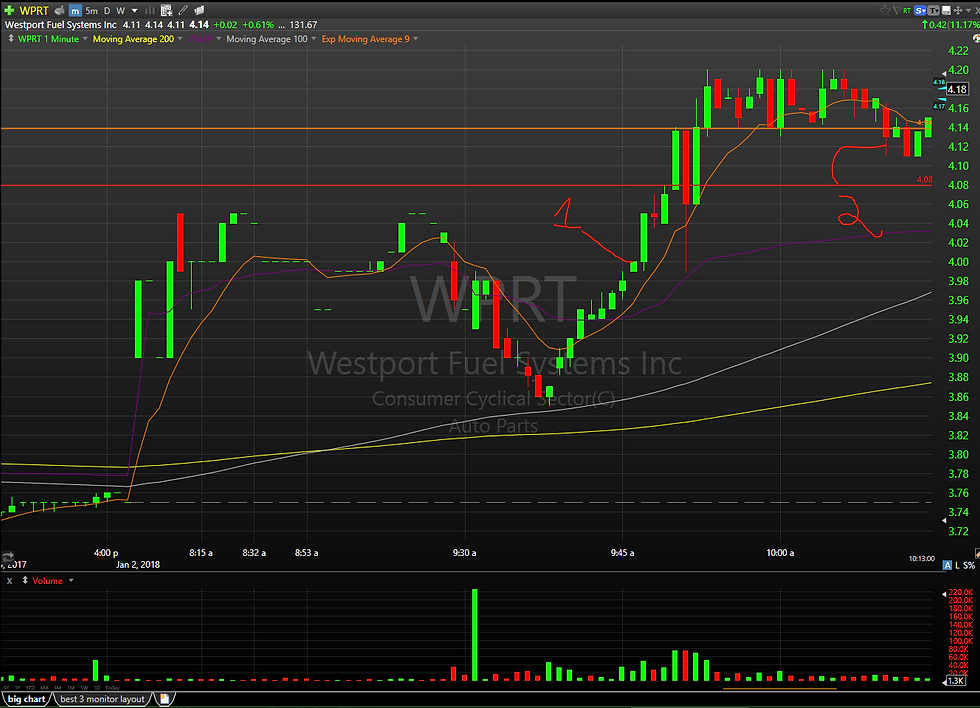Click the Westport Fuel Systems Inc name
980x708 pixels.
pyautogui.click(x=61, y=25)
